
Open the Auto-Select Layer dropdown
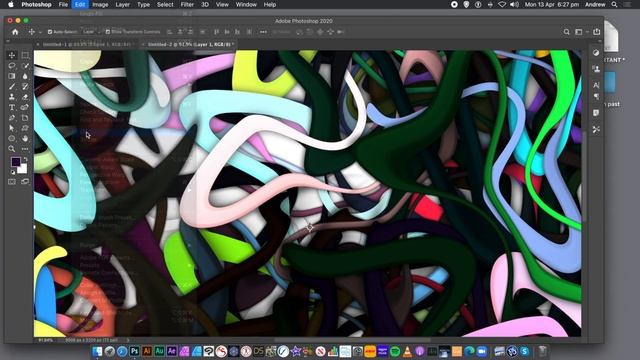tap(90, 31)
